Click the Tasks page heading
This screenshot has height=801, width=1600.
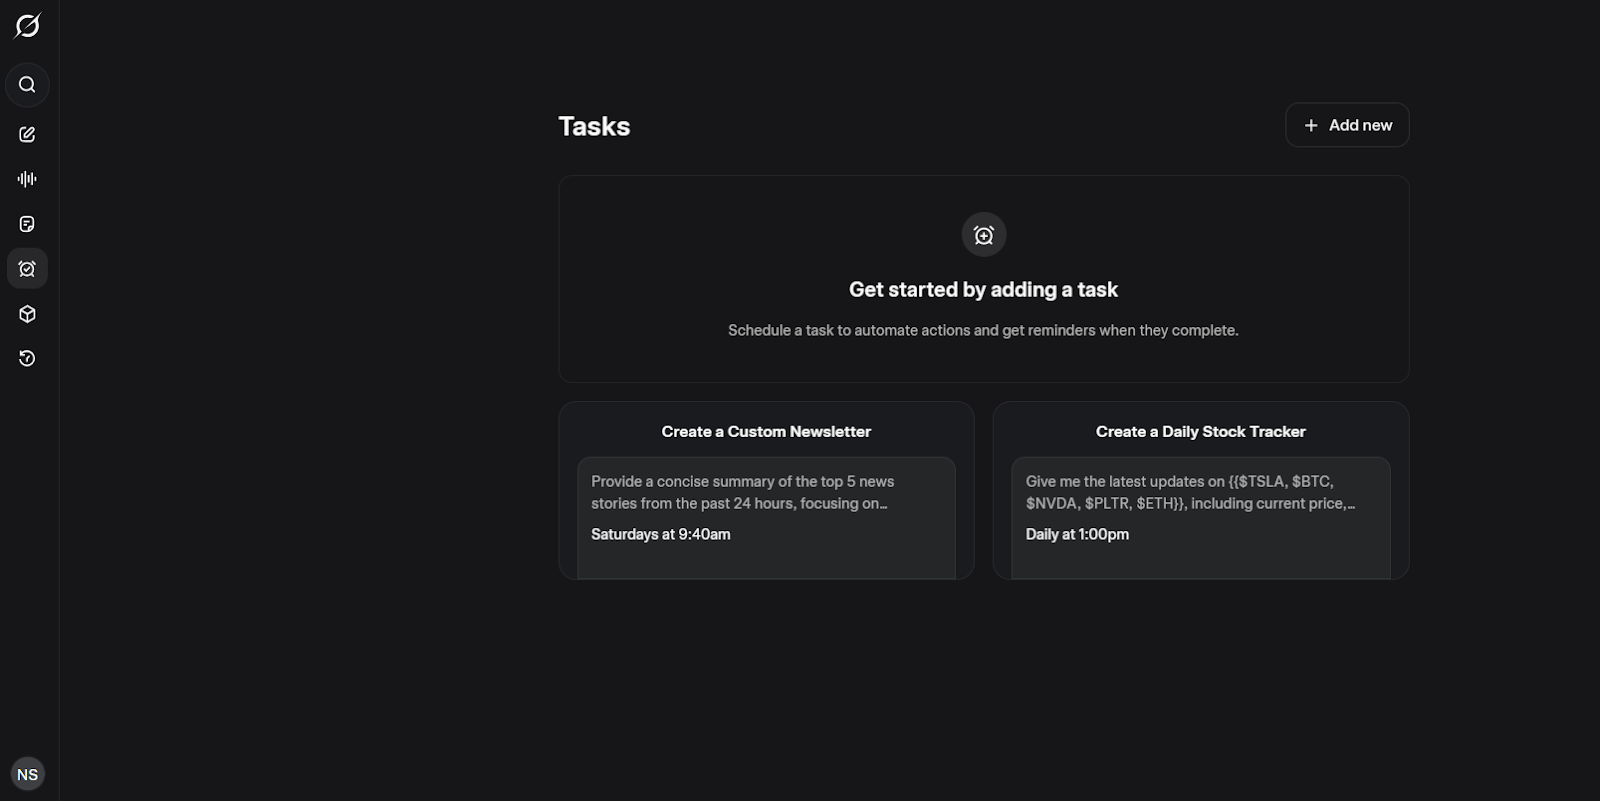[594, 126]
